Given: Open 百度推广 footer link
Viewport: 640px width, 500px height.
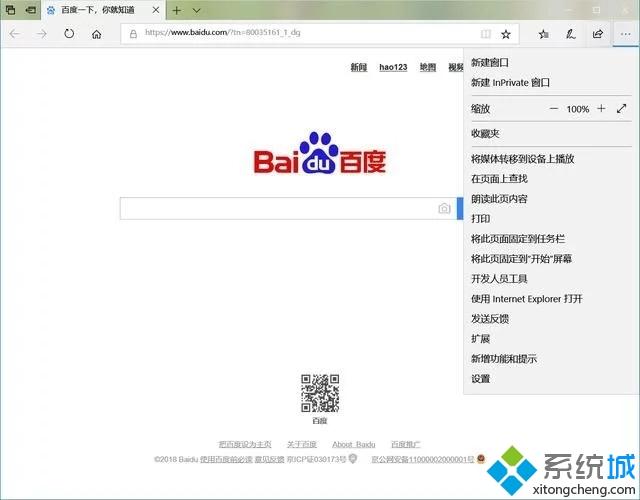Looking at the screenshot, I should click(405, 444).
